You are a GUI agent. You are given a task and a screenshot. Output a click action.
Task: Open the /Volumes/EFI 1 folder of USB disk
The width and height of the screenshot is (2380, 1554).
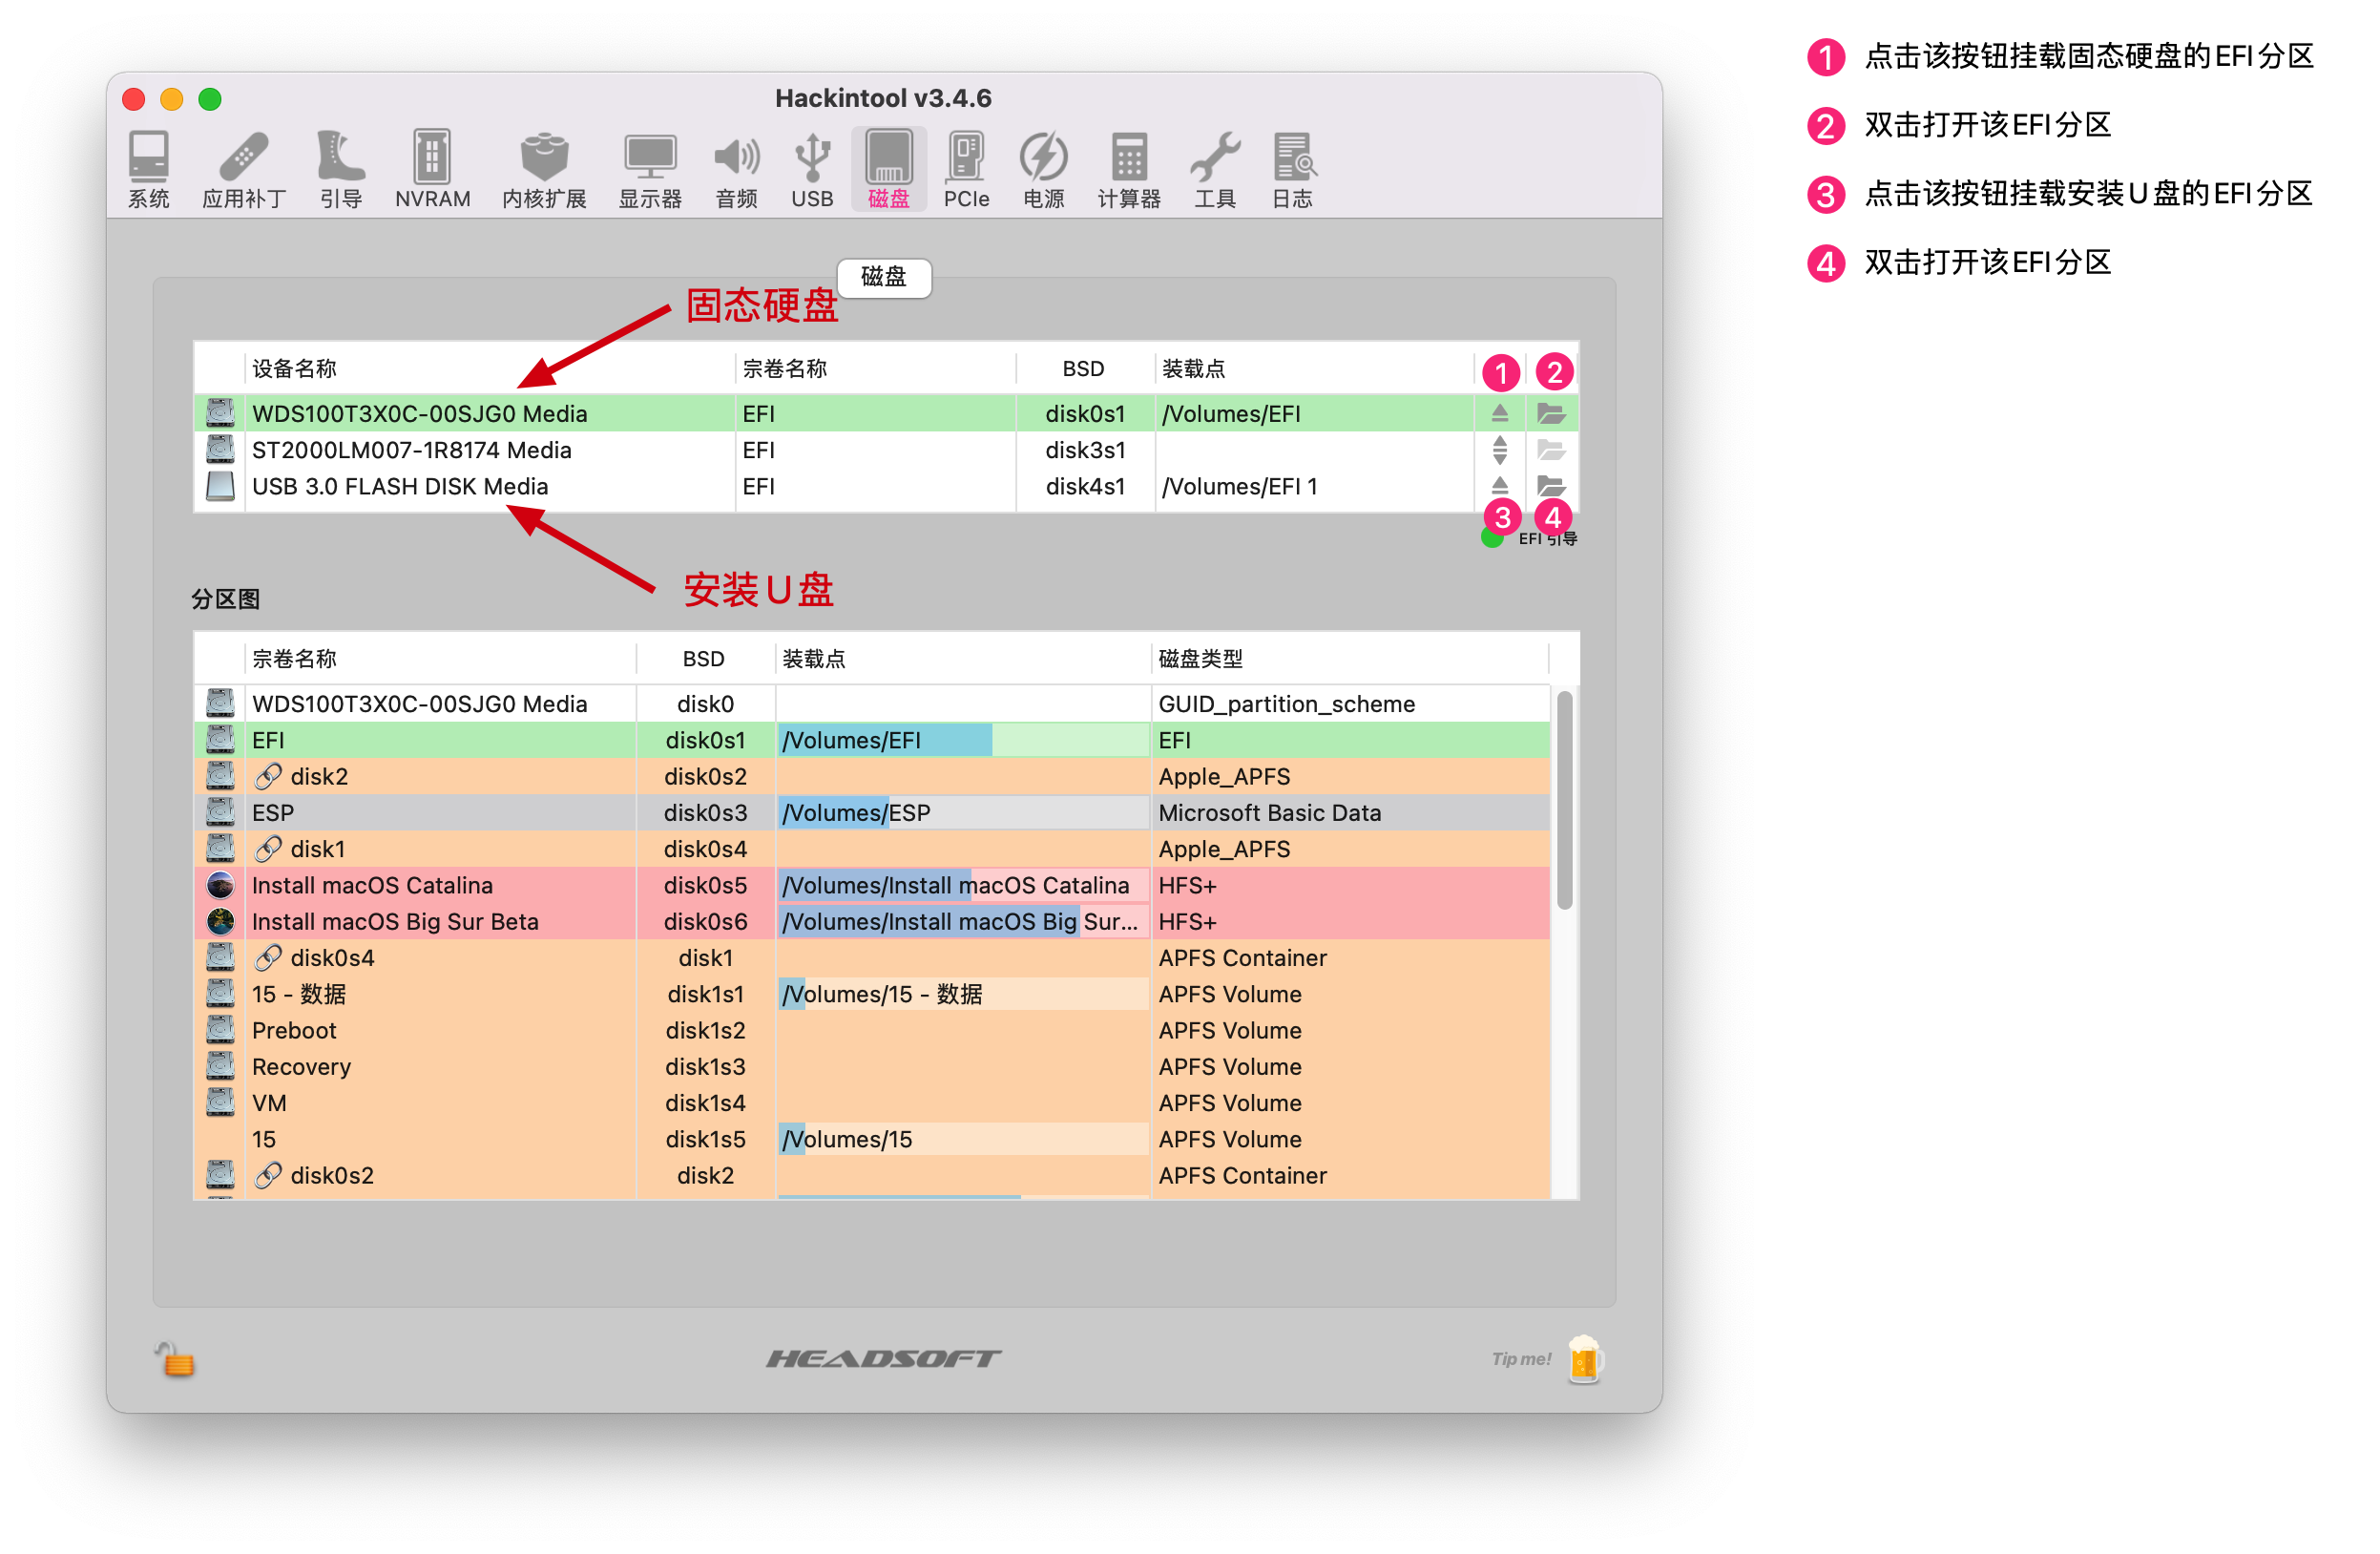coord(1550,486)
